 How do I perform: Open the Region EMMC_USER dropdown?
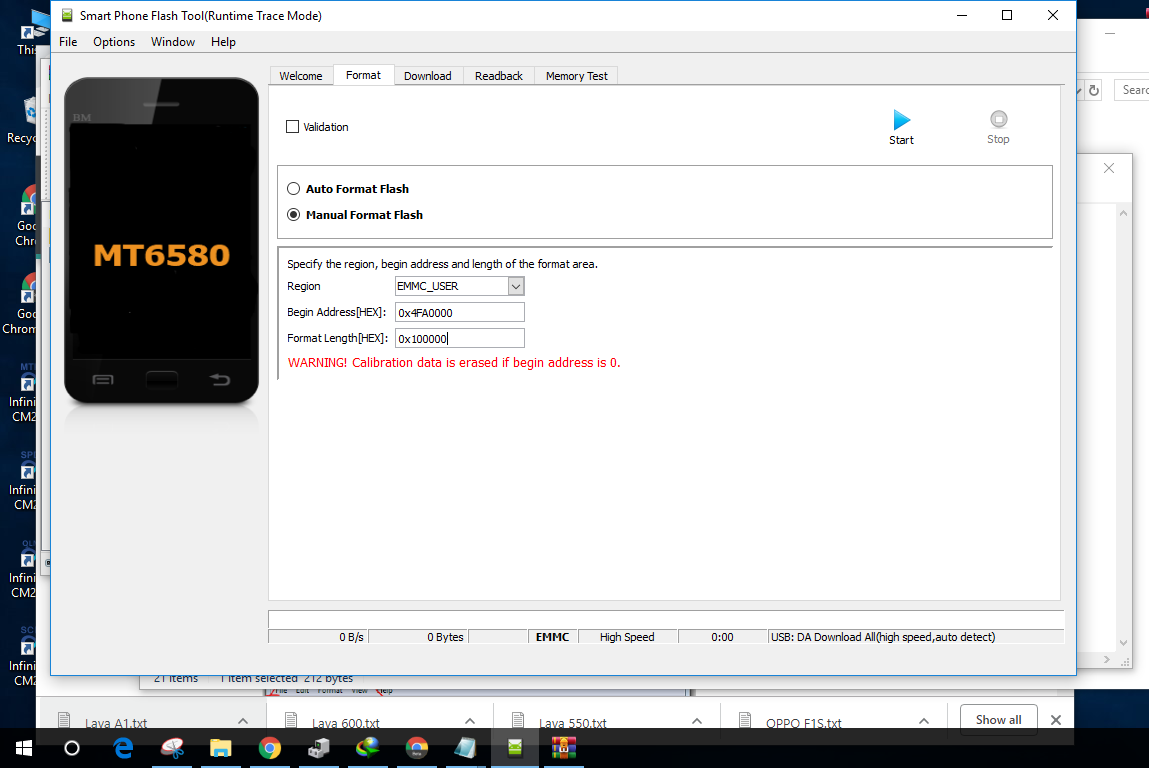pos(516,286)
